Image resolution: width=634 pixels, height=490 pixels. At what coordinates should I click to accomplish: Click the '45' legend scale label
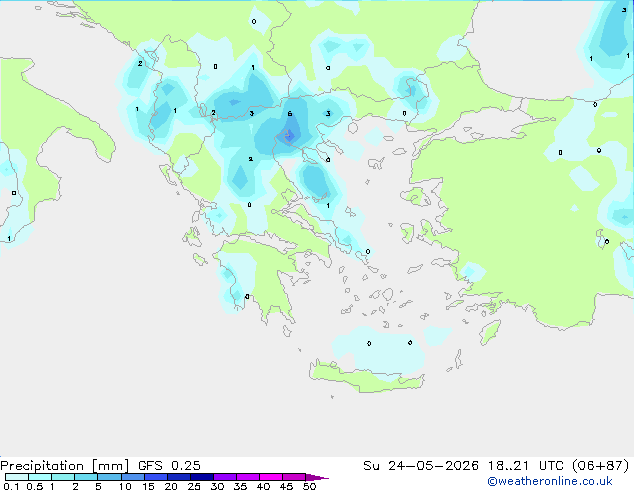coord(286,486)
